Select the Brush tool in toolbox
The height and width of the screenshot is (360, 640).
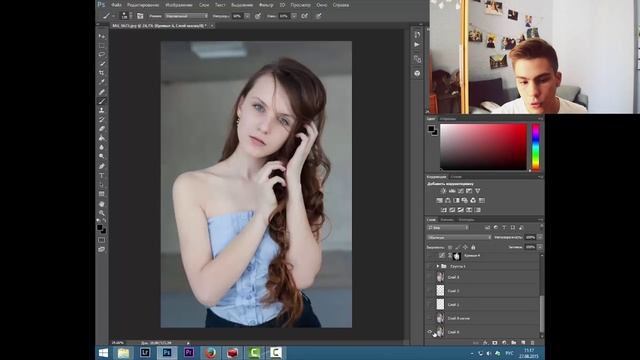(x=102, y=101)
